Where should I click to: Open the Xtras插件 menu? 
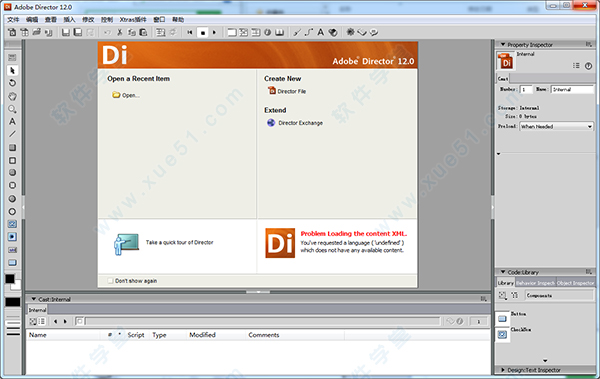133,20
